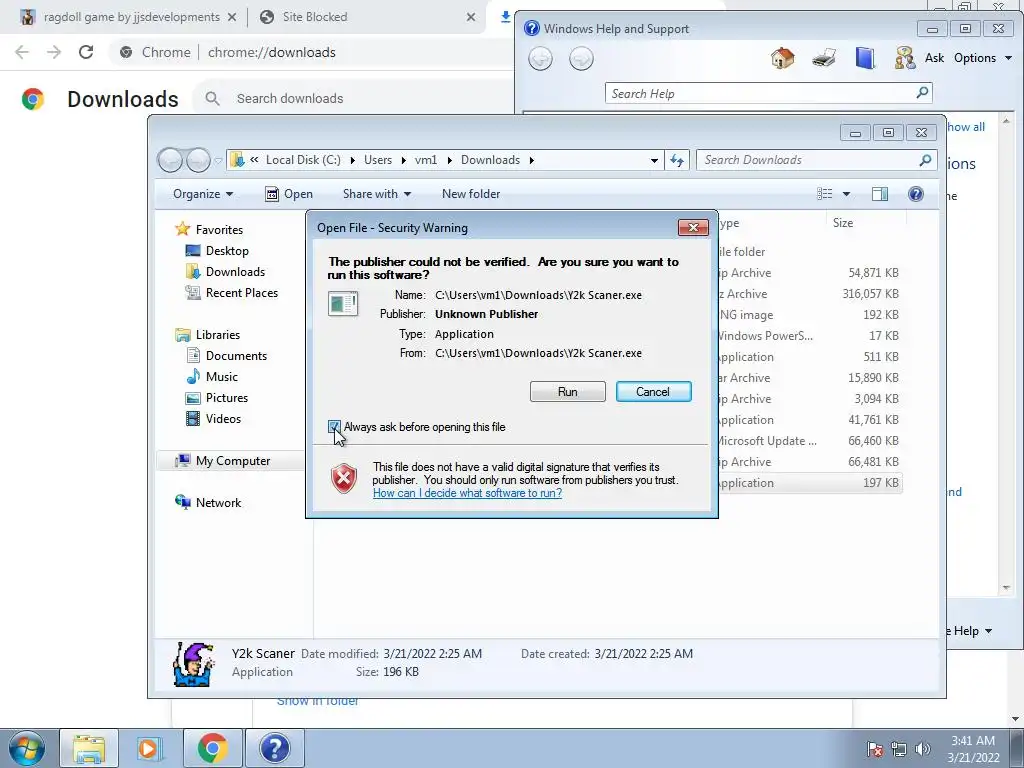
Task: Close the Site Blocked tab
Action: 471,17
